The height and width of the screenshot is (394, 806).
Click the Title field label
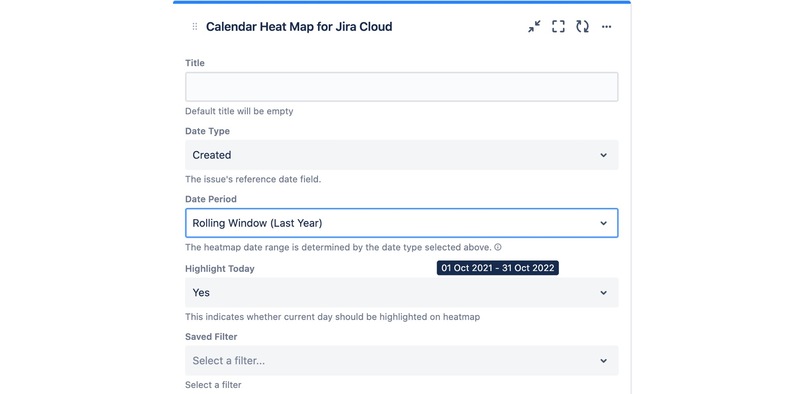coord(195,63)
